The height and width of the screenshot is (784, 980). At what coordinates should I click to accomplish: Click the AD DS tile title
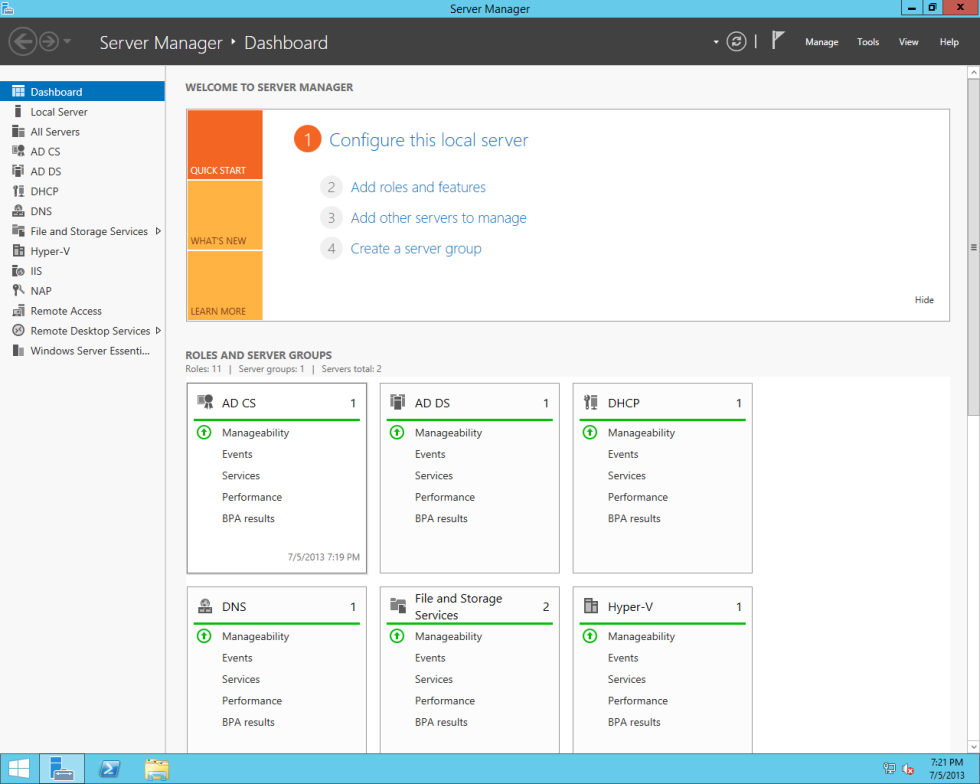pos(432,403)
